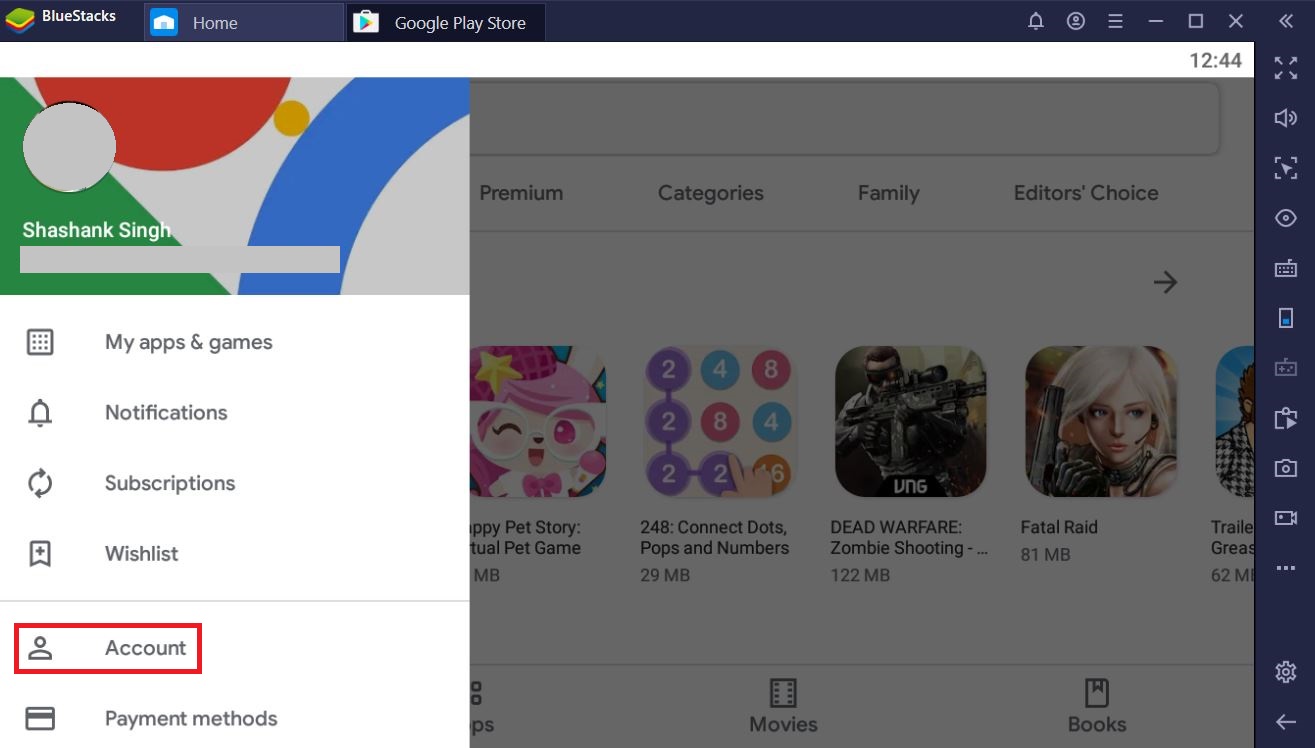This screenshot has height=748, width=1315.
Task: Click the volume speaker icon in sidebar
Action: pos(1286,118)
